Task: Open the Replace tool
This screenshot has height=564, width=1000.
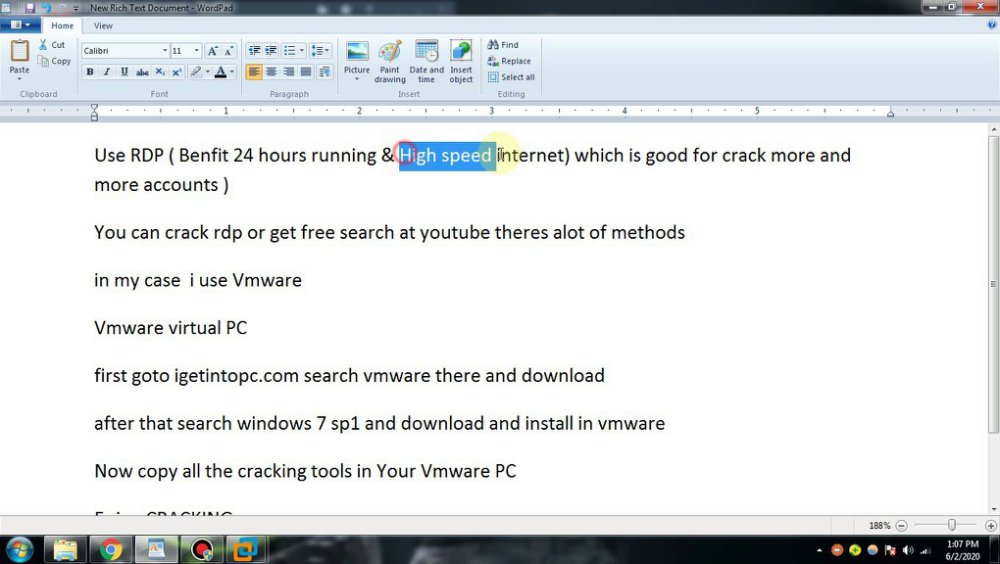Action: (509, 61)
